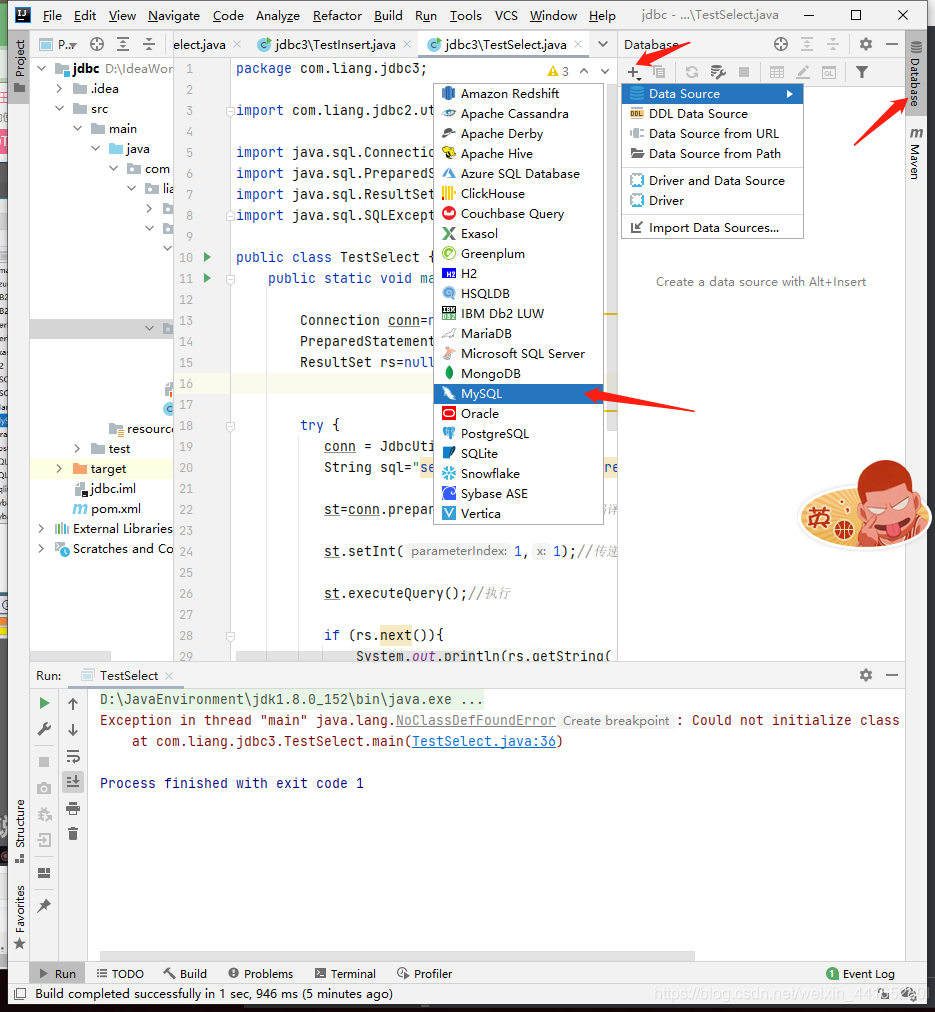Screen dimensions: 935x1012
Task: Click the Filter funnel icon in Database toolbar
Action: pos(861,72)
